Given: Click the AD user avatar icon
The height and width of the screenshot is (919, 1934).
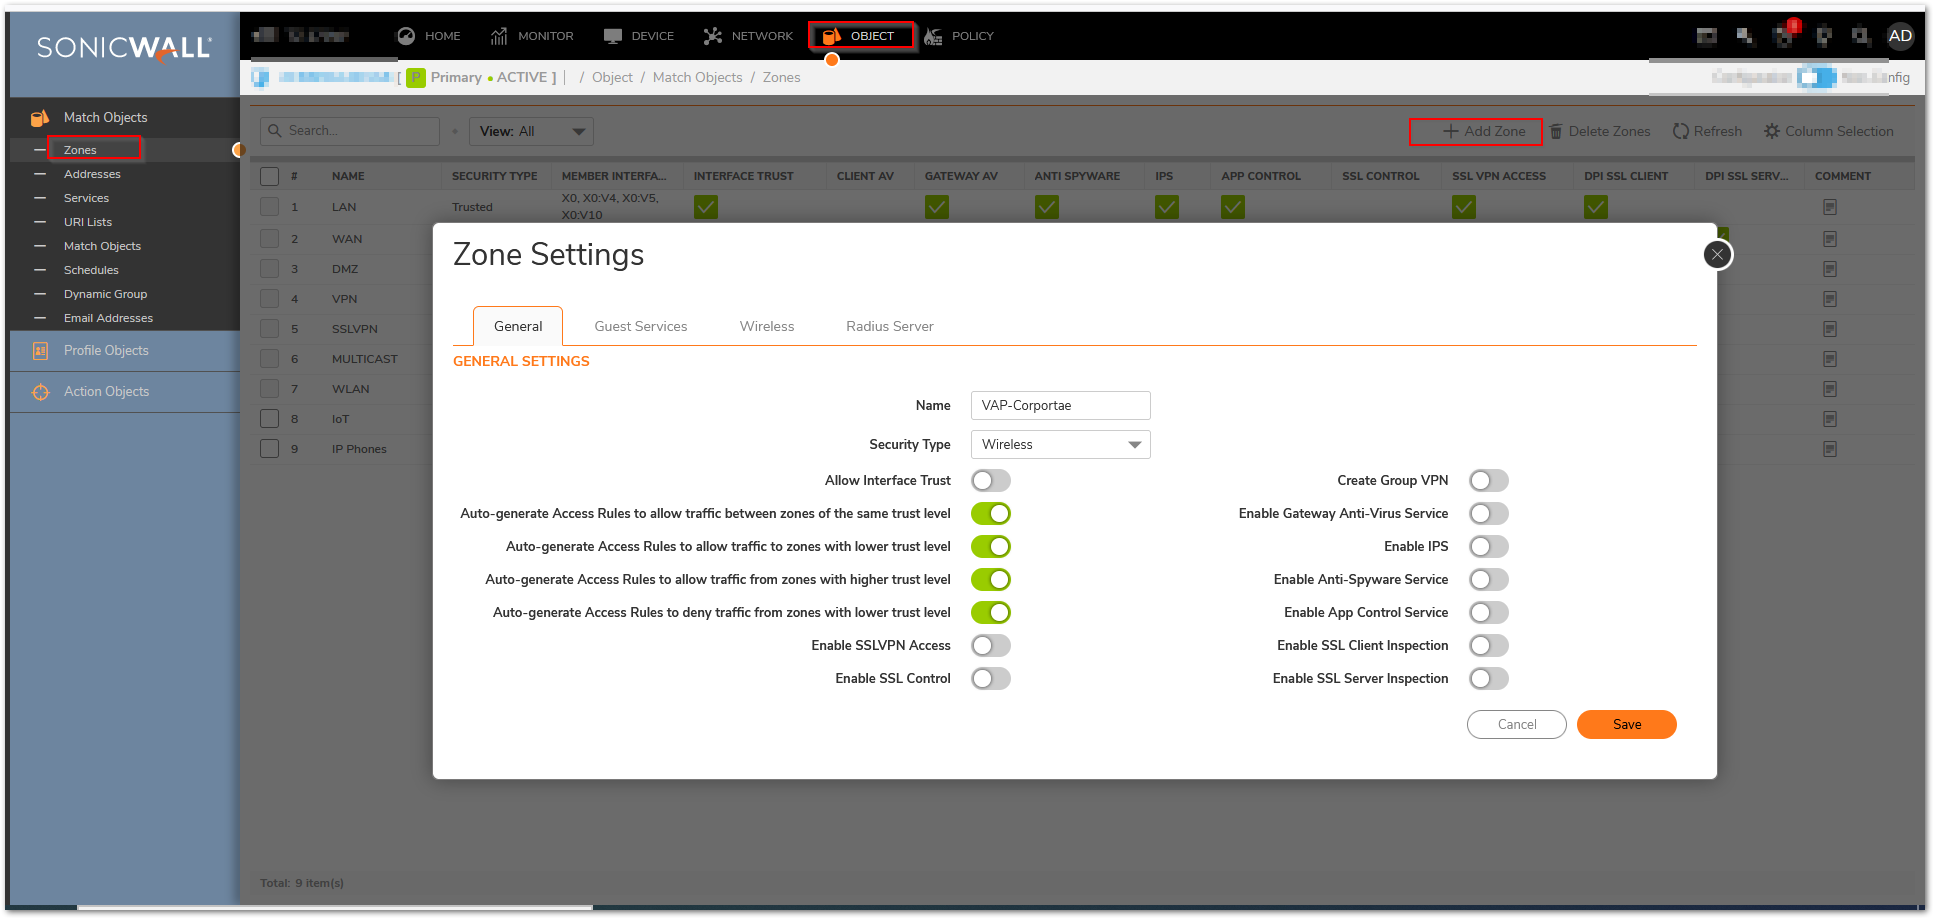Looking at the screenshot, I should pos(1900,36).
